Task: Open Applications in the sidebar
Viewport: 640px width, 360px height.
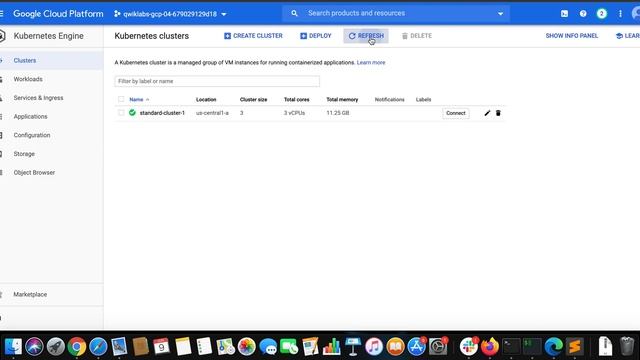Action: pyautogui.click(x=31, y=116)
